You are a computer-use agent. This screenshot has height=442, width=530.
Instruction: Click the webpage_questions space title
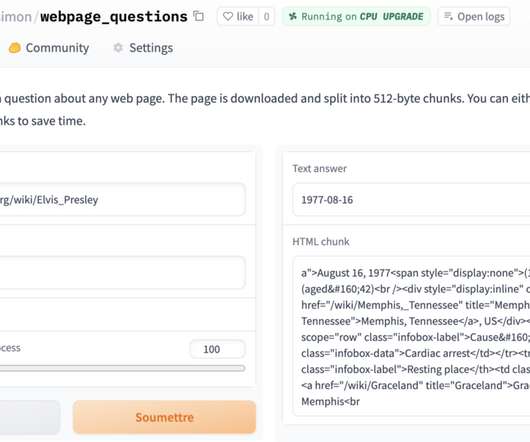(114, 17)
